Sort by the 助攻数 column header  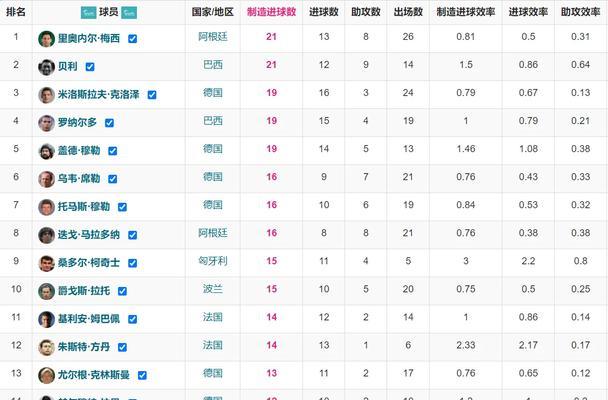point(366,12)
